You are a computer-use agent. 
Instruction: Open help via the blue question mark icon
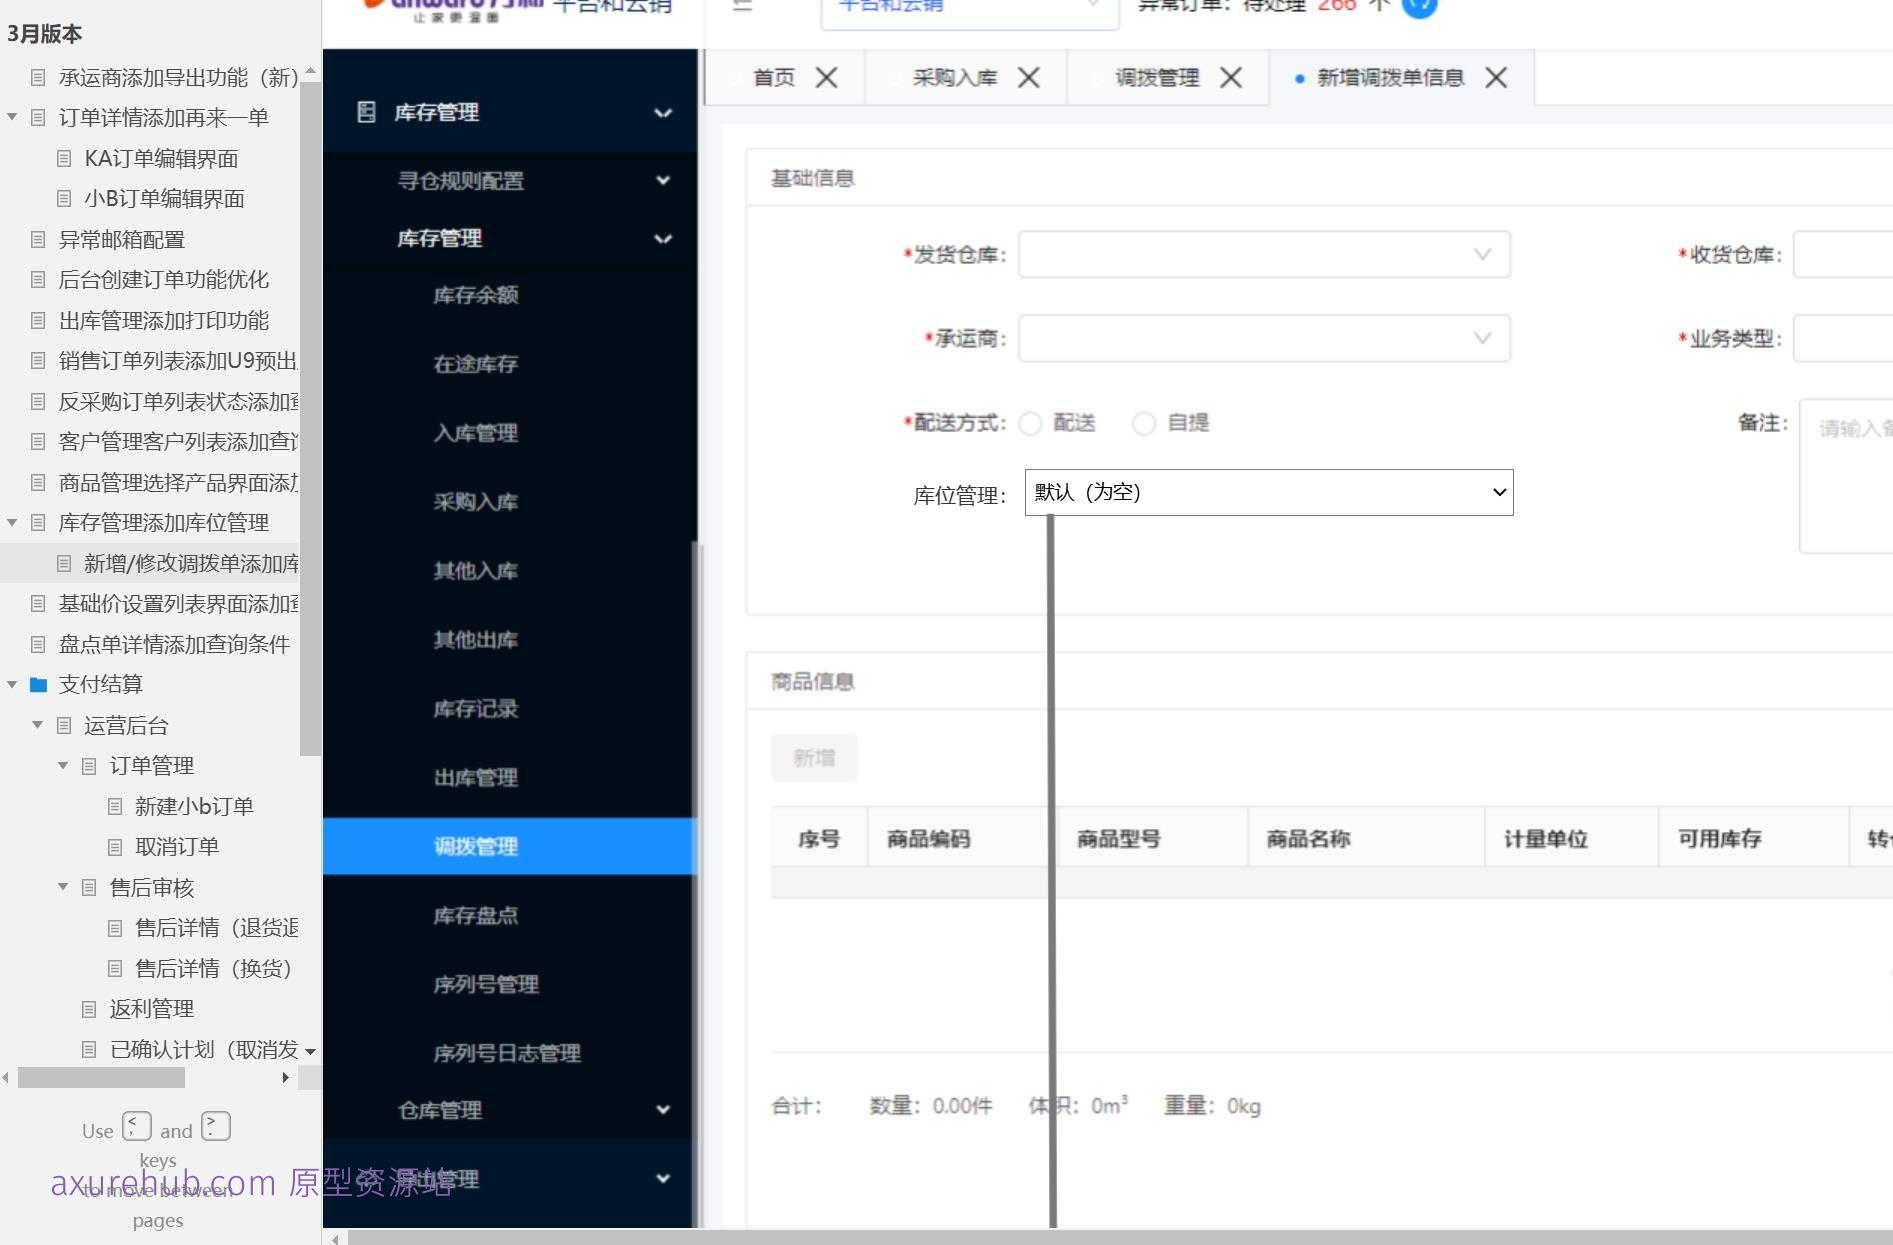pyautogui.click(x=1418, y=7)
